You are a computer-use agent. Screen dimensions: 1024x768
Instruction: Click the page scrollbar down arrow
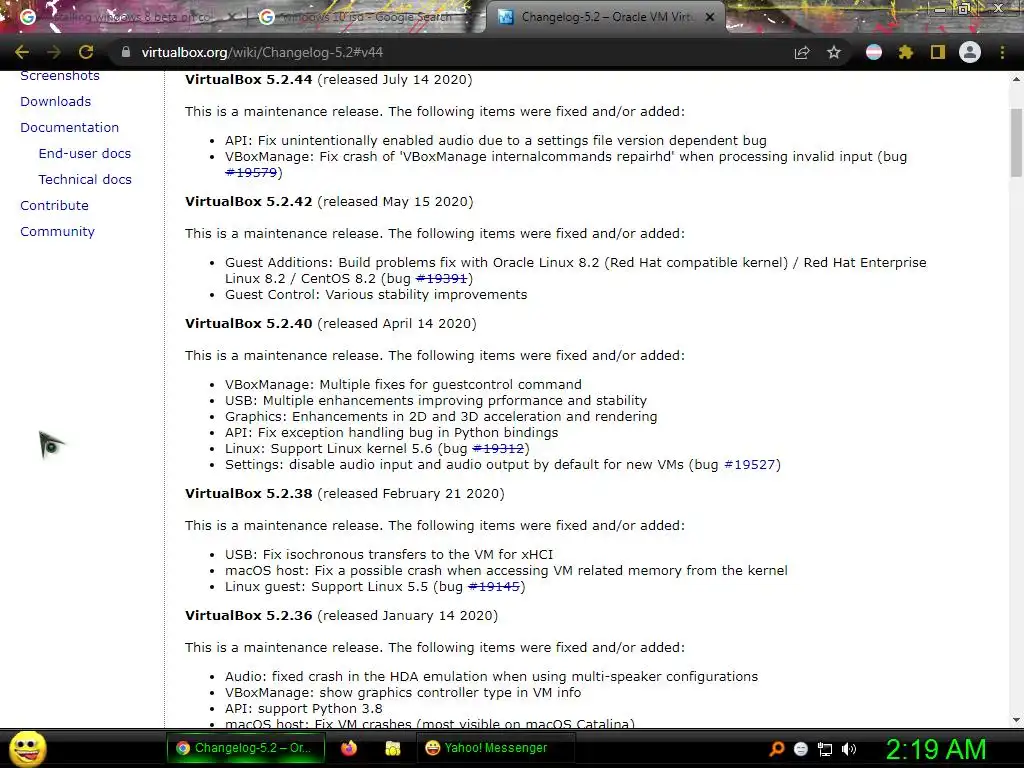click(1016, 720)
